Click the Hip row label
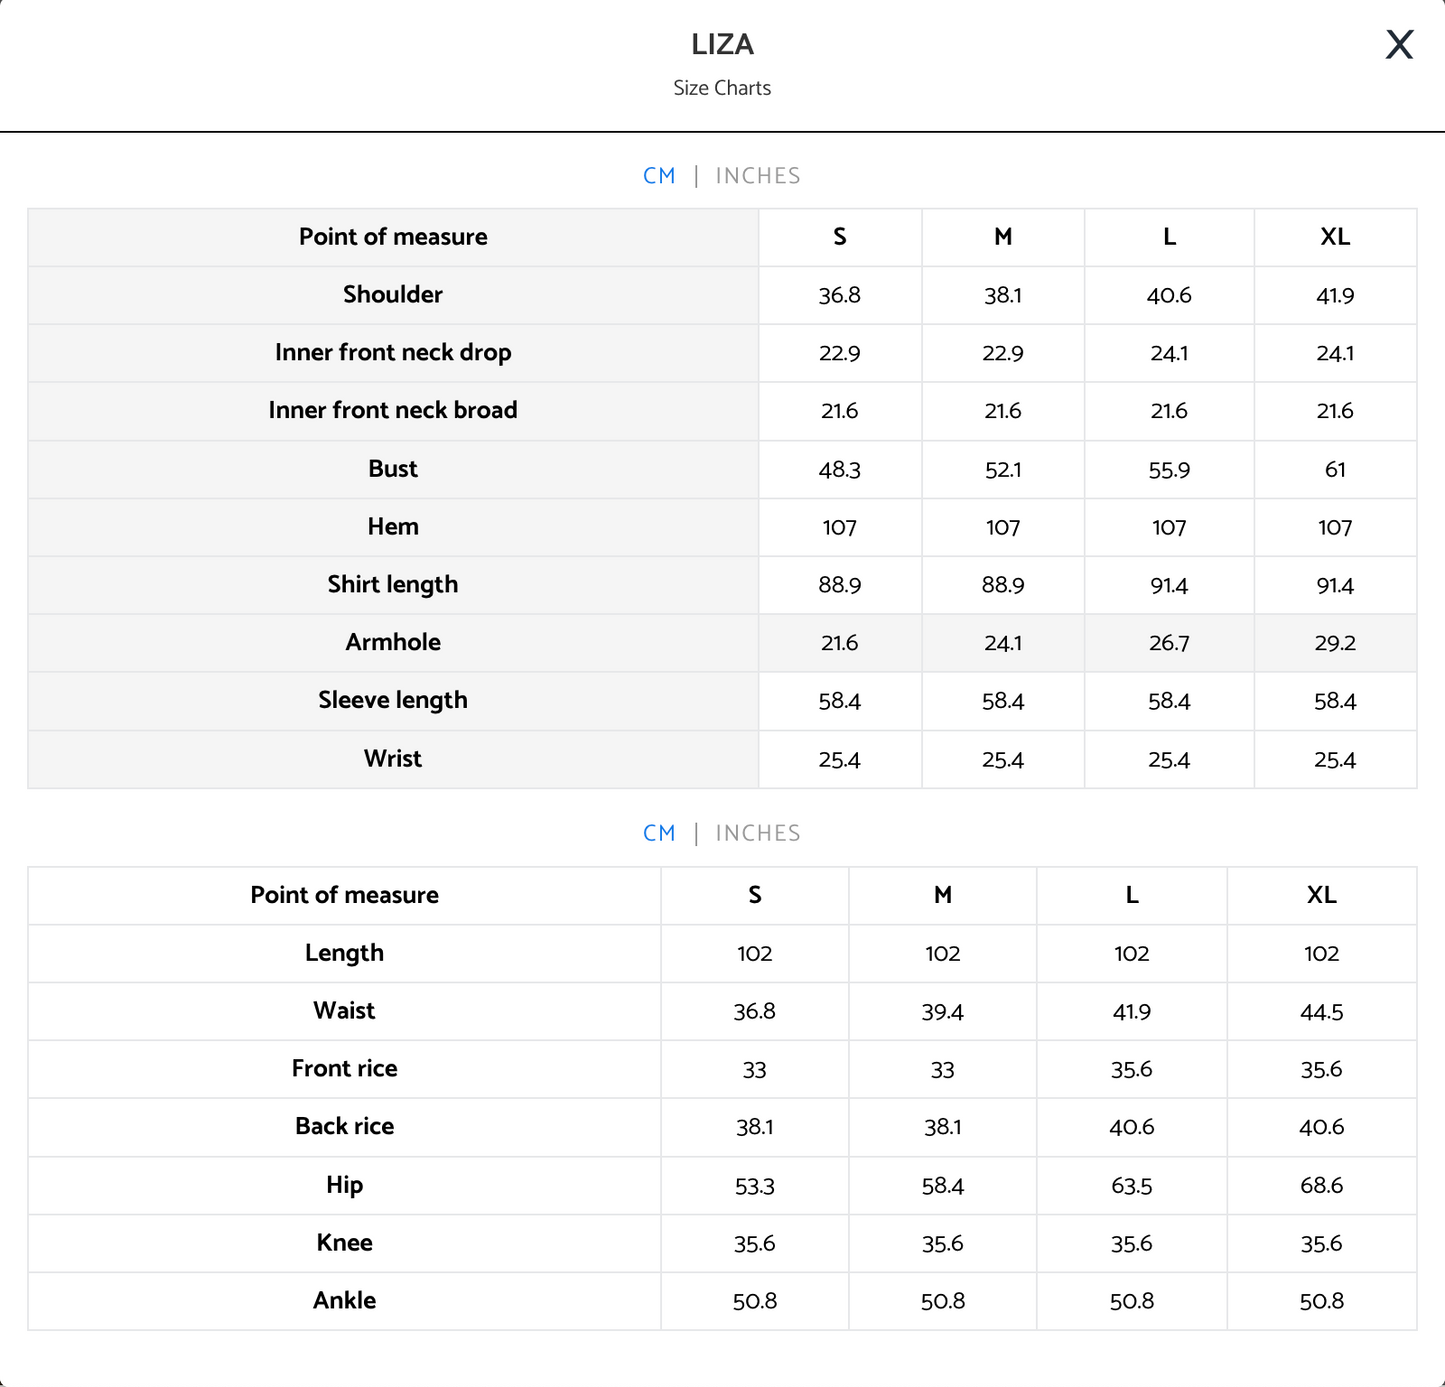 (x=344, y=1186)
